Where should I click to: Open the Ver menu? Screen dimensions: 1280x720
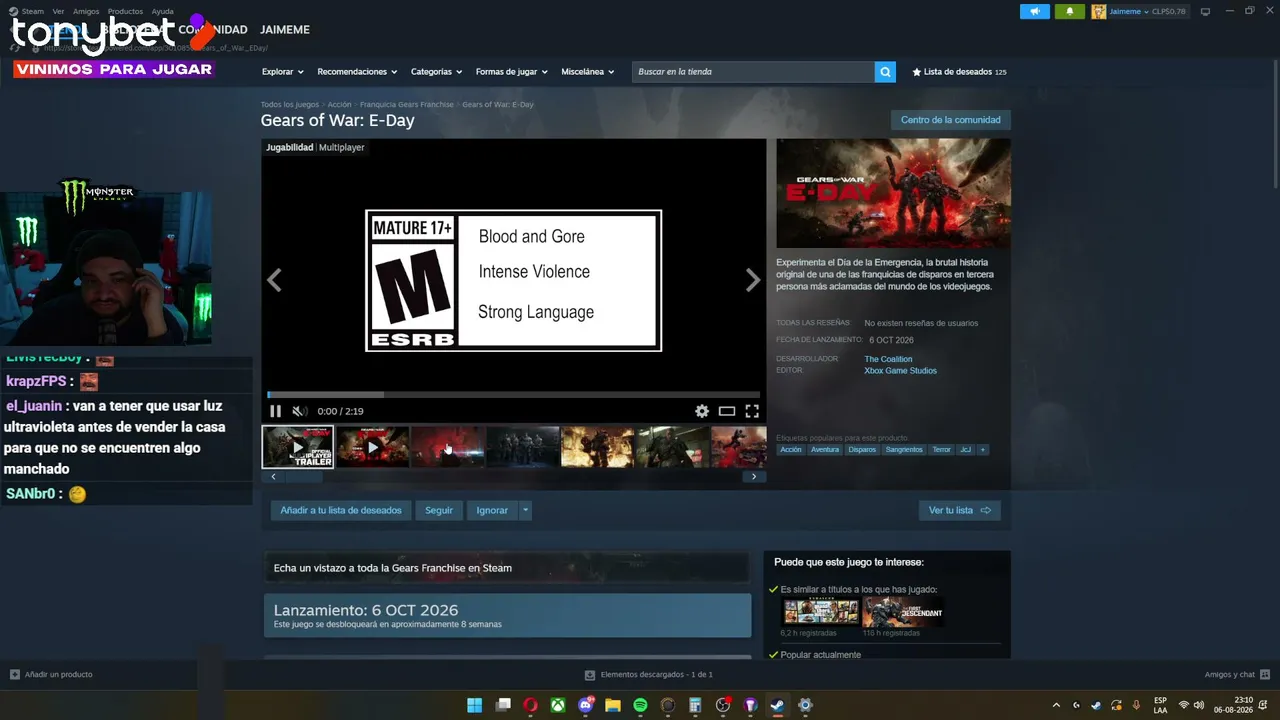(58, 11)
